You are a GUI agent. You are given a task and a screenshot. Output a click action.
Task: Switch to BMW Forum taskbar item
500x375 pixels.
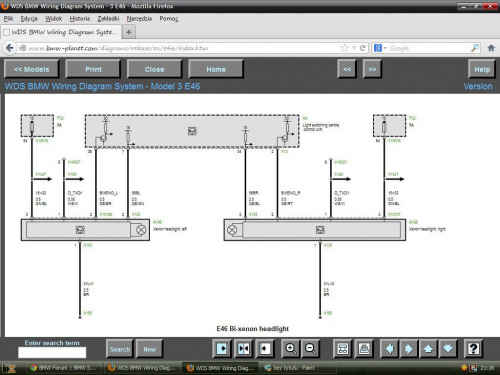coord(63,368)
